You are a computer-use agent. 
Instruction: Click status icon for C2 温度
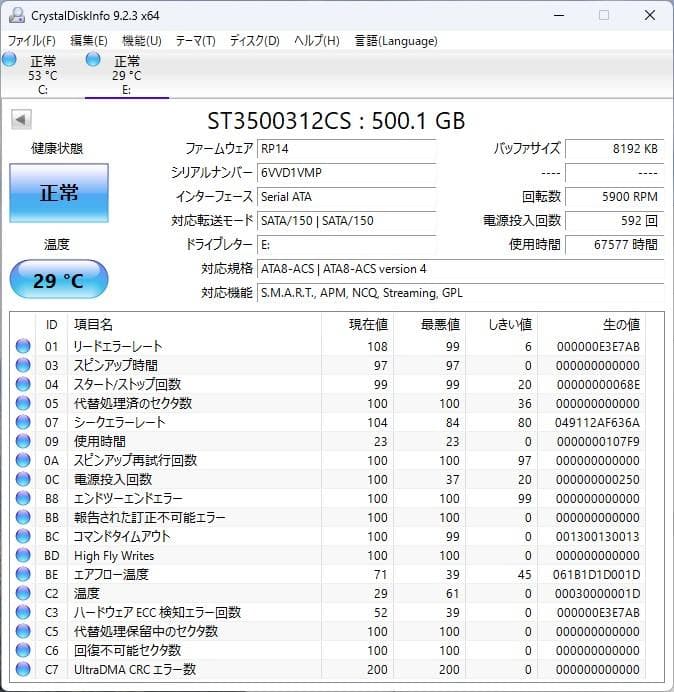click(23, 593)
